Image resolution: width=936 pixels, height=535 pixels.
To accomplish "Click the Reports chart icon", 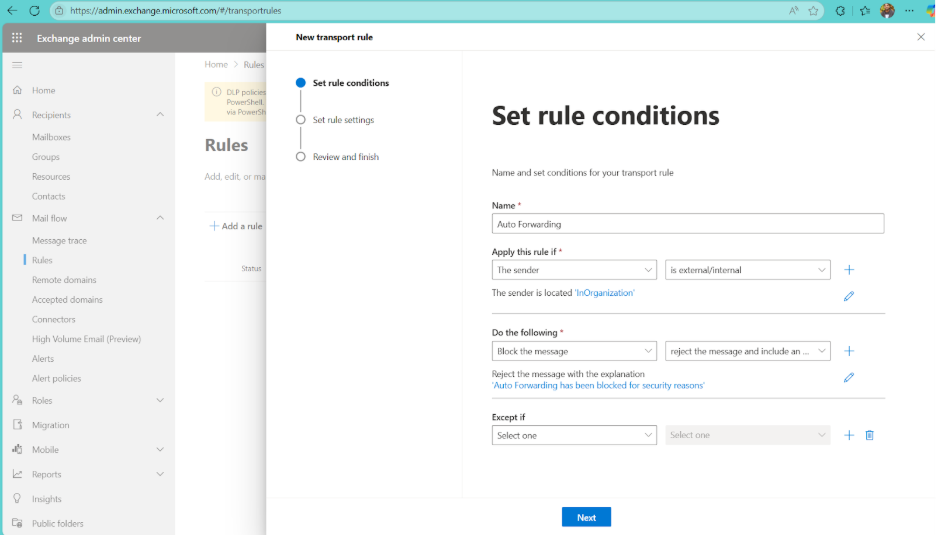I will [x=17, y=474].
